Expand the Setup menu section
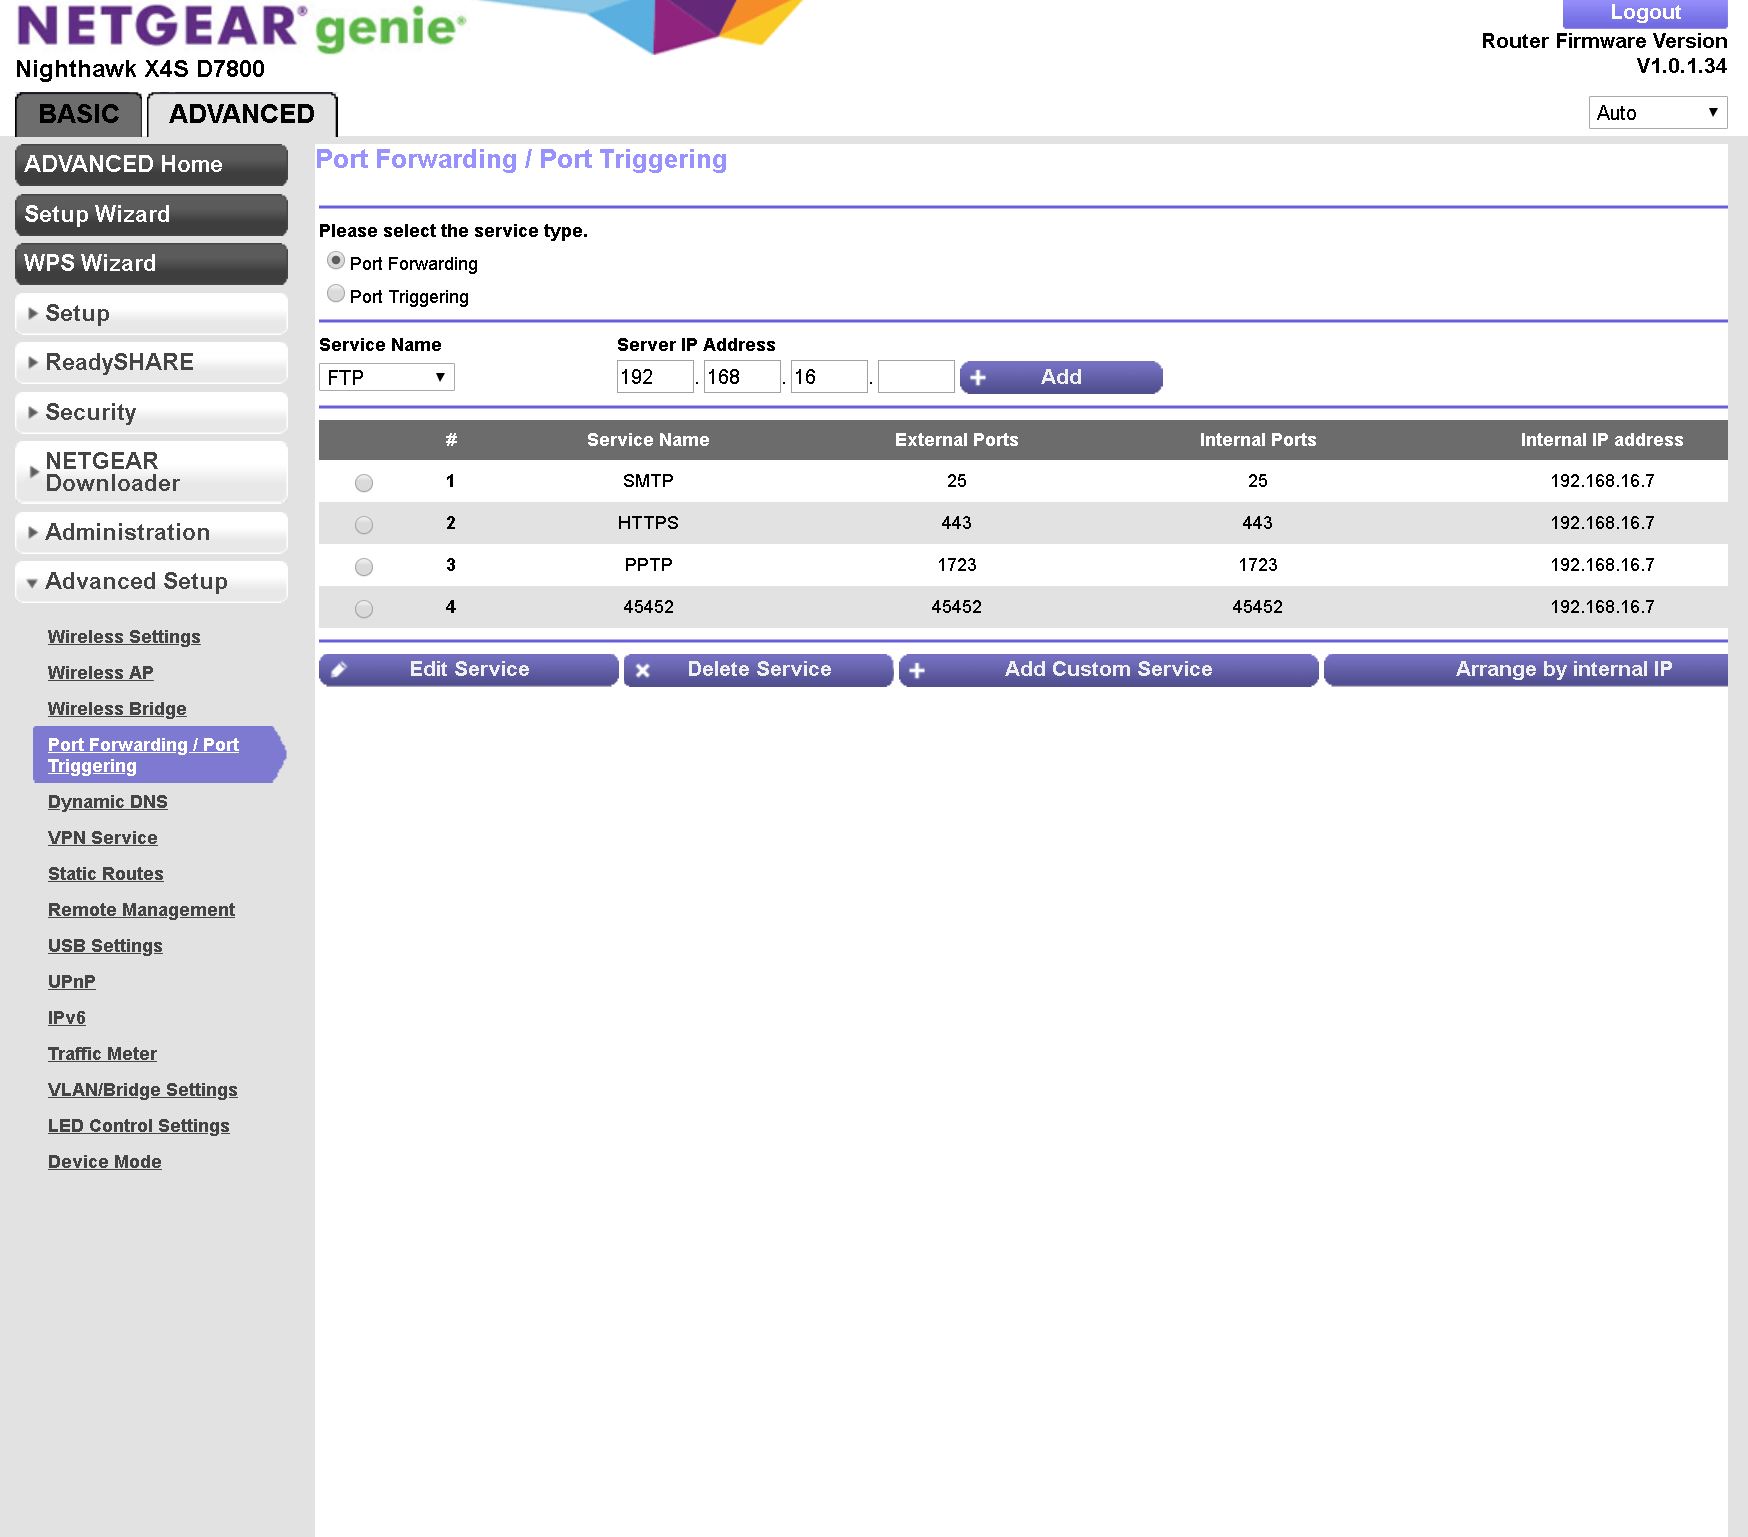The height and width of the screenshot is (1537, 1748). click(151, 313)
